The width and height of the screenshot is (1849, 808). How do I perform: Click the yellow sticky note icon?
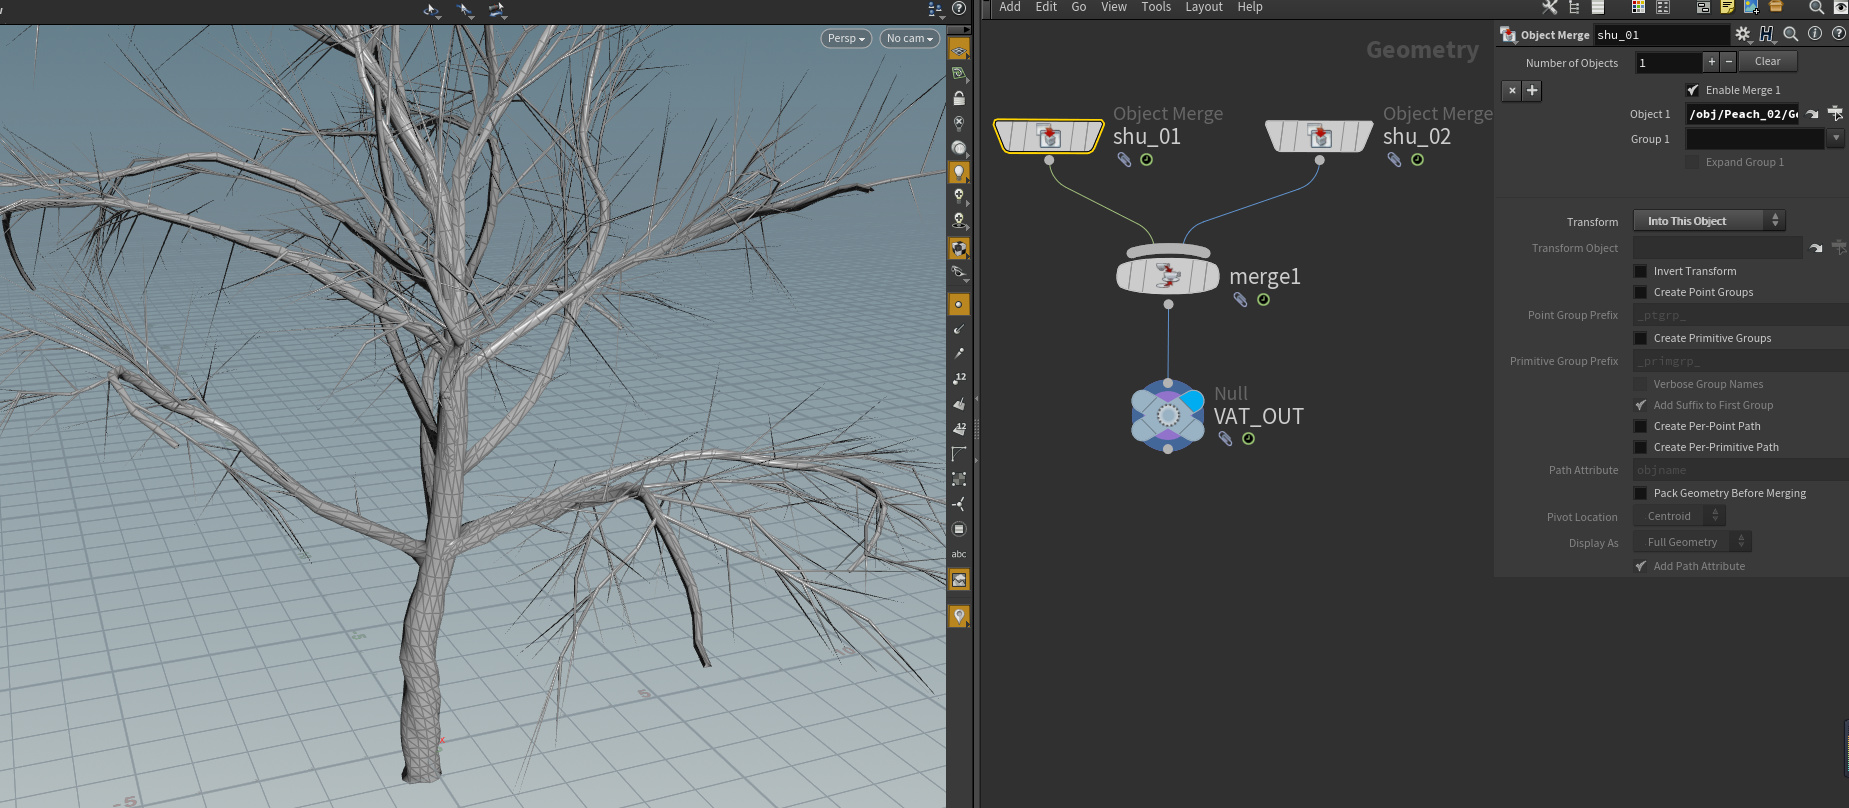[1727, 7]
